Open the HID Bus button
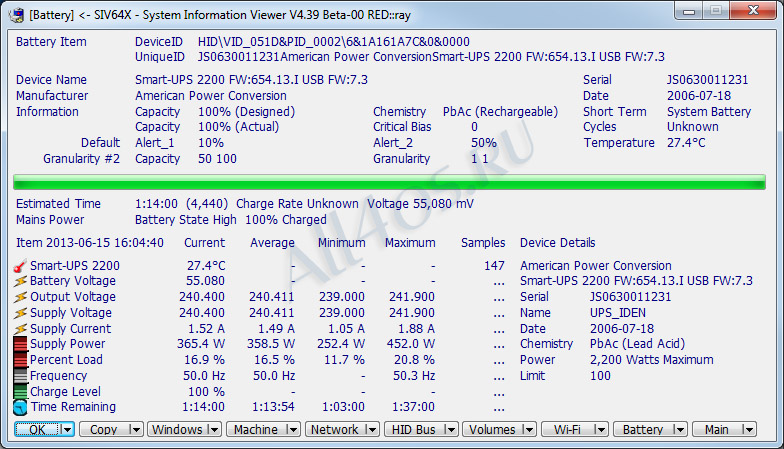 coord(414,430)
